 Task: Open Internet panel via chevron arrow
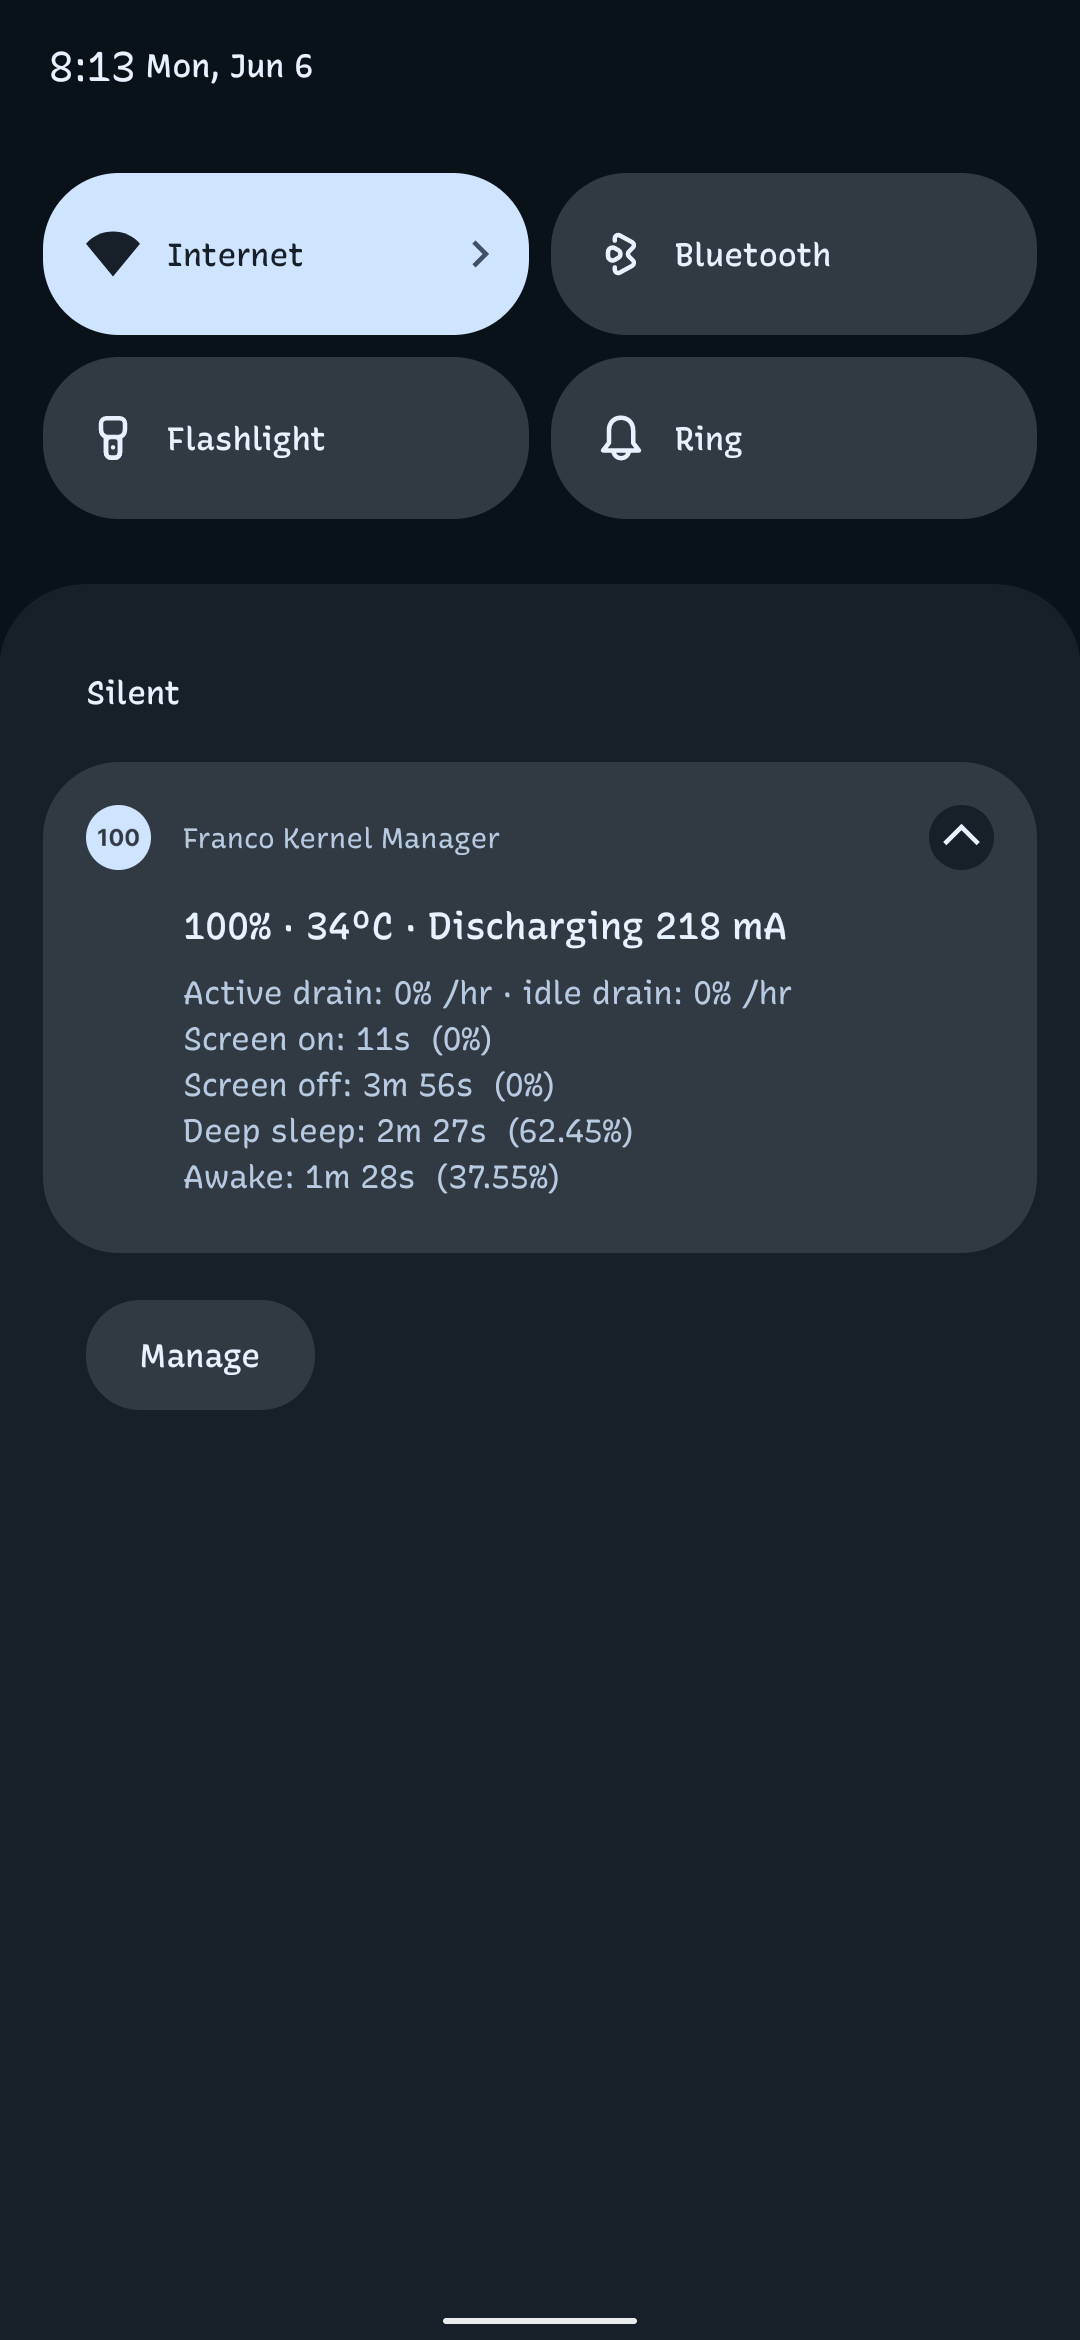[480, 254]
